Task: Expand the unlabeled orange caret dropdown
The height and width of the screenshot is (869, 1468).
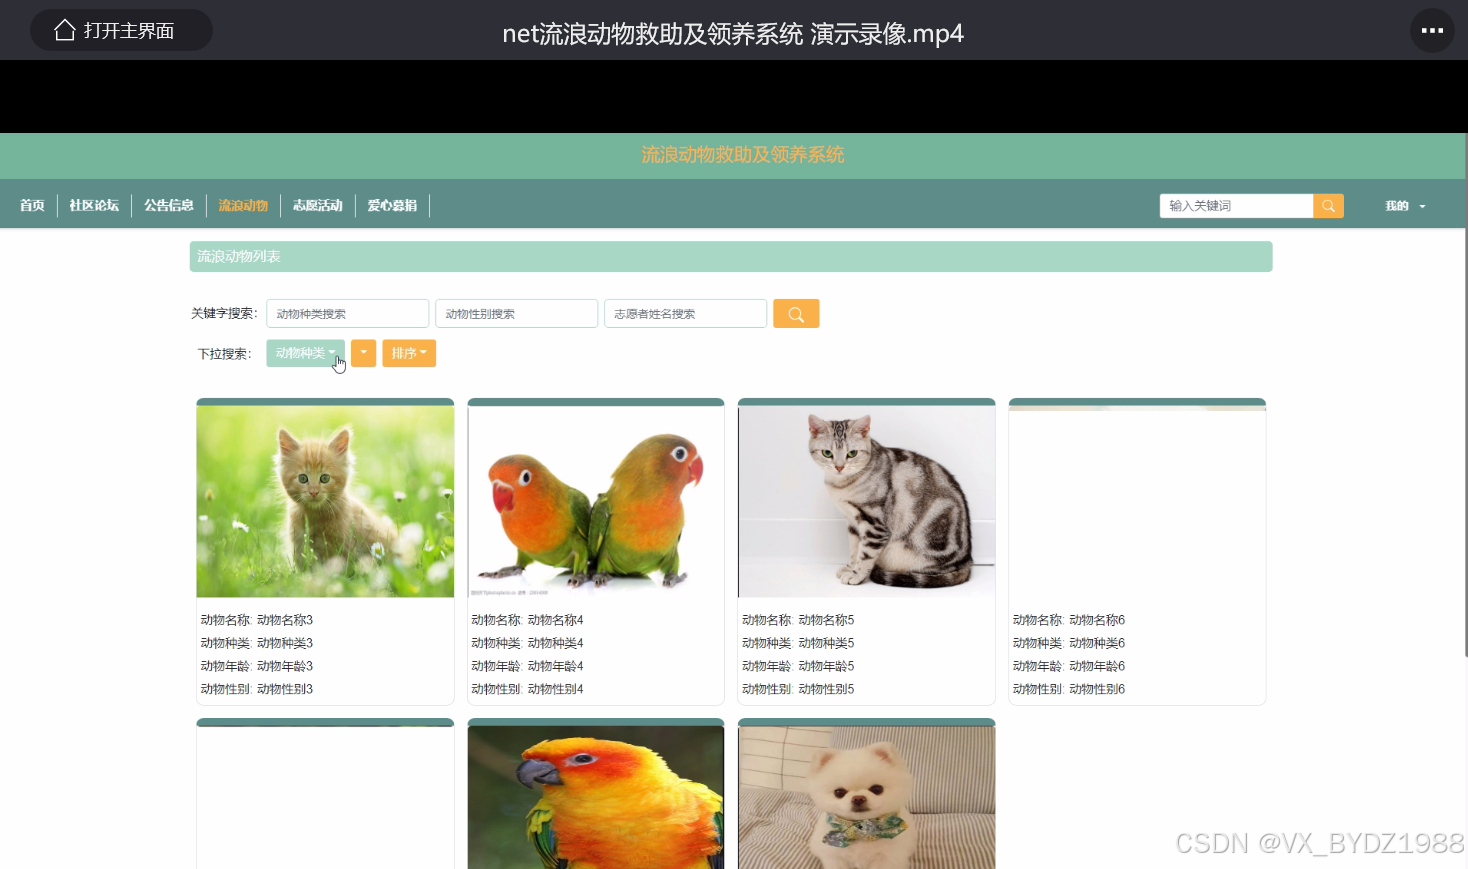Action: 363,353
